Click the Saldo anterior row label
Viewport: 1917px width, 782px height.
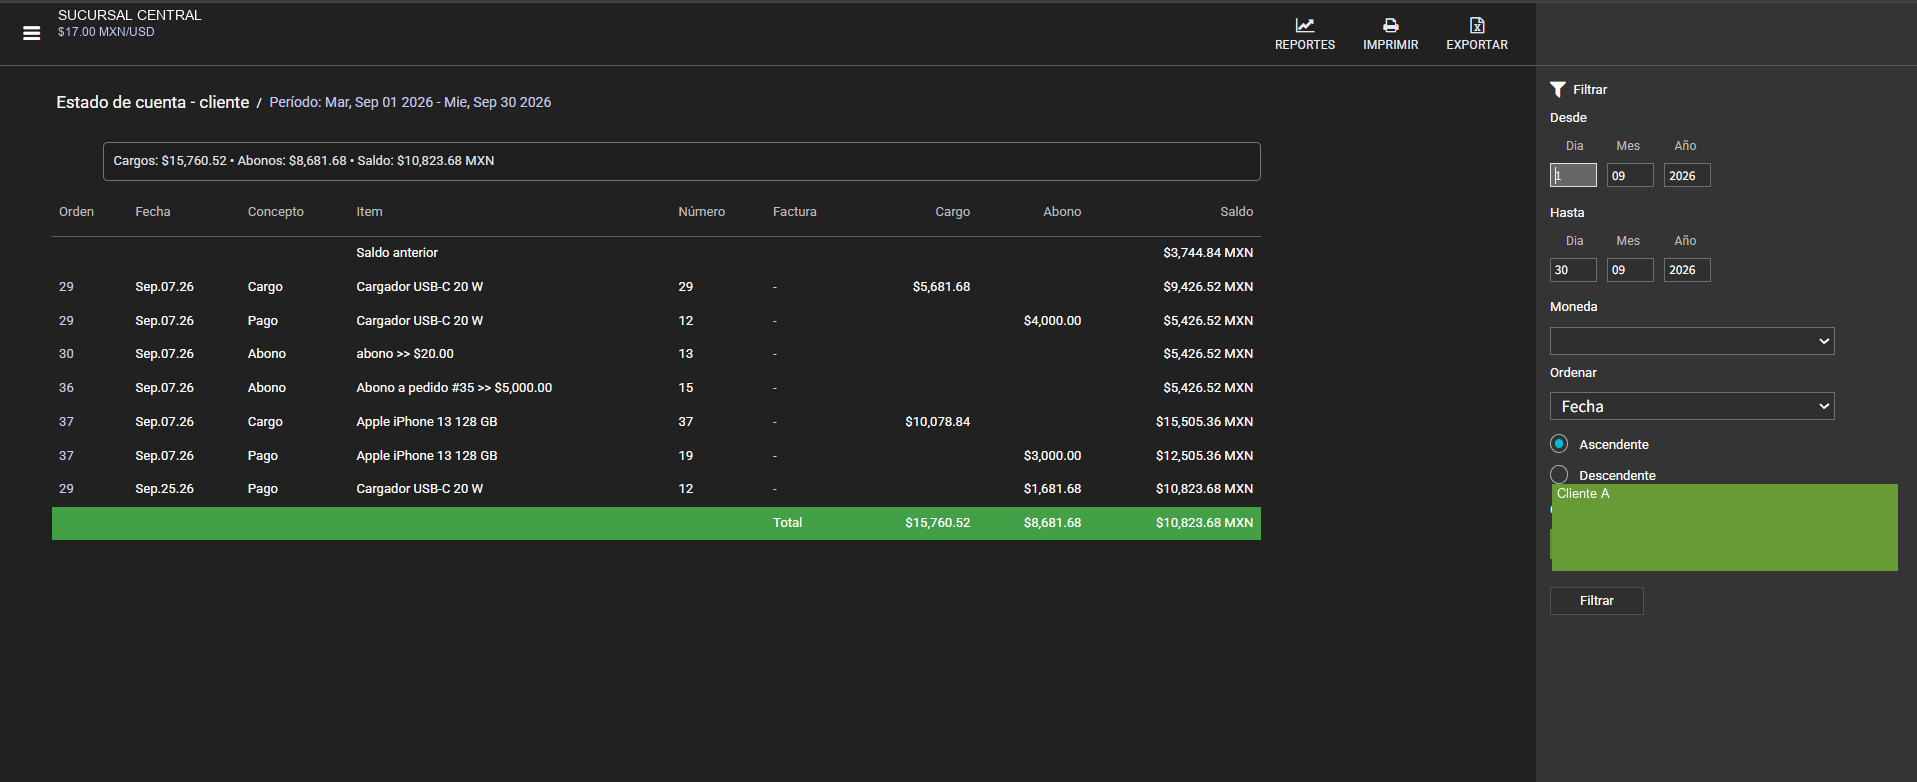397,253
